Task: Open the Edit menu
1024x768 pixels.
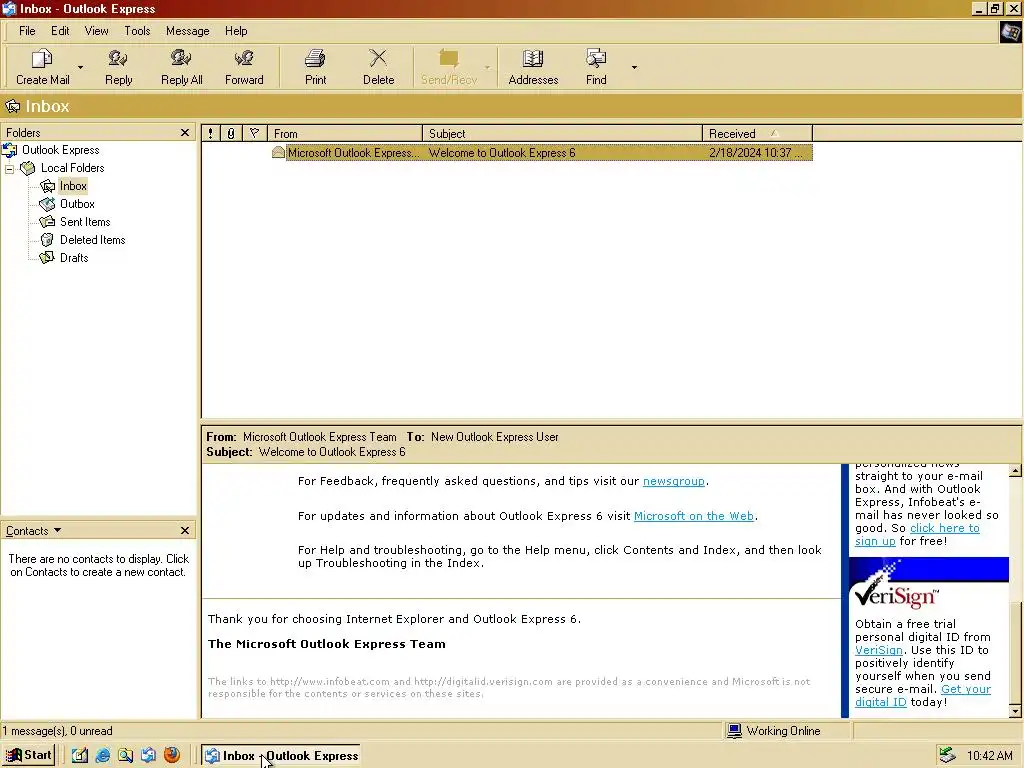Action: [x=60, y=31]
